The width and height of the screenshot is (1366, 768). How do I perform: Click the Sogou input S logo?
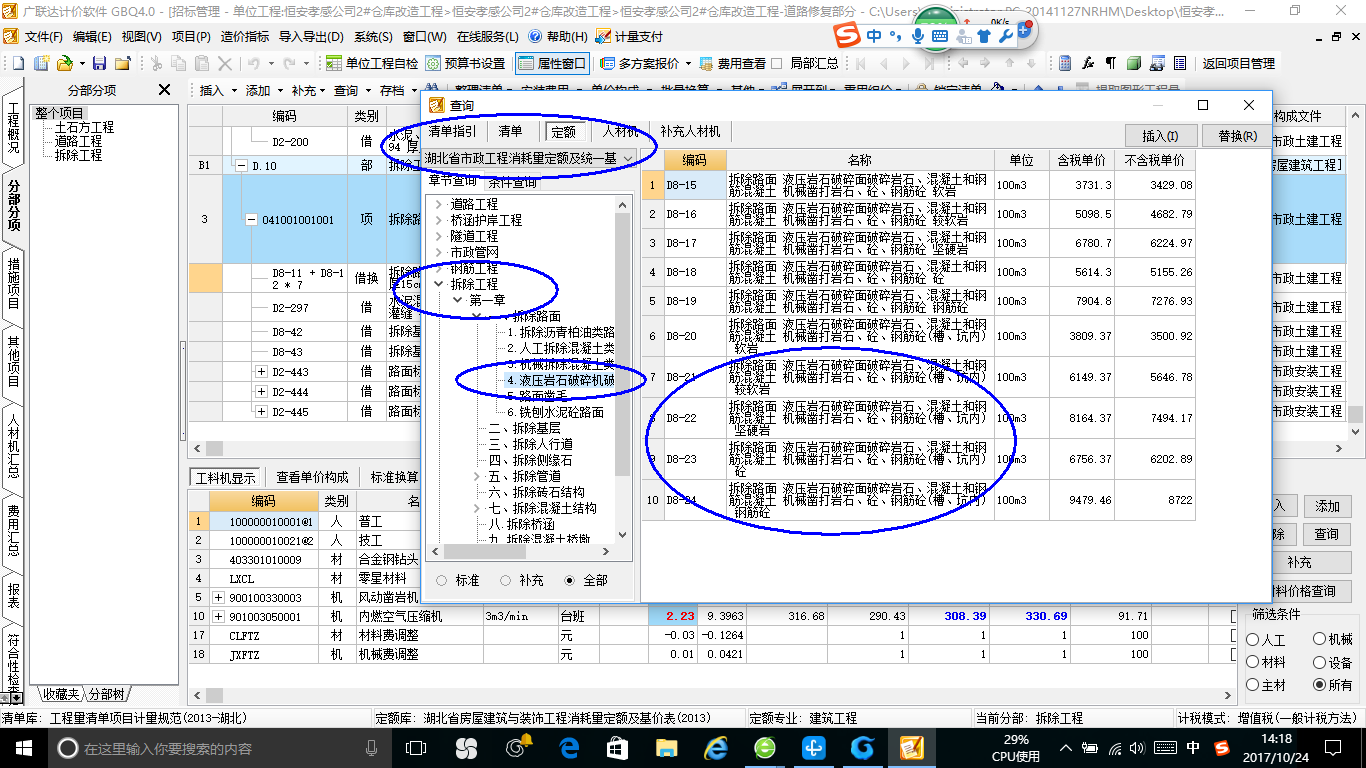[848, 35]
